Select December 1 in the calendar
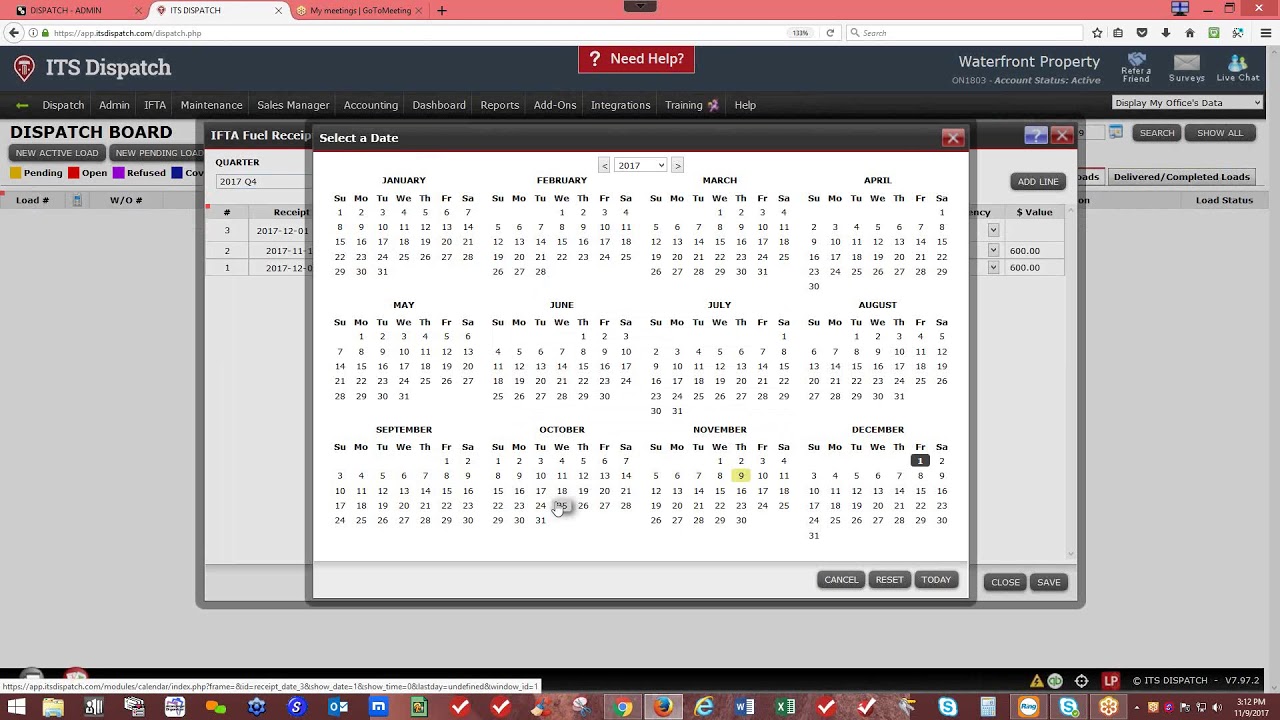Screen dimensions: 1280x720 point(920,461)
